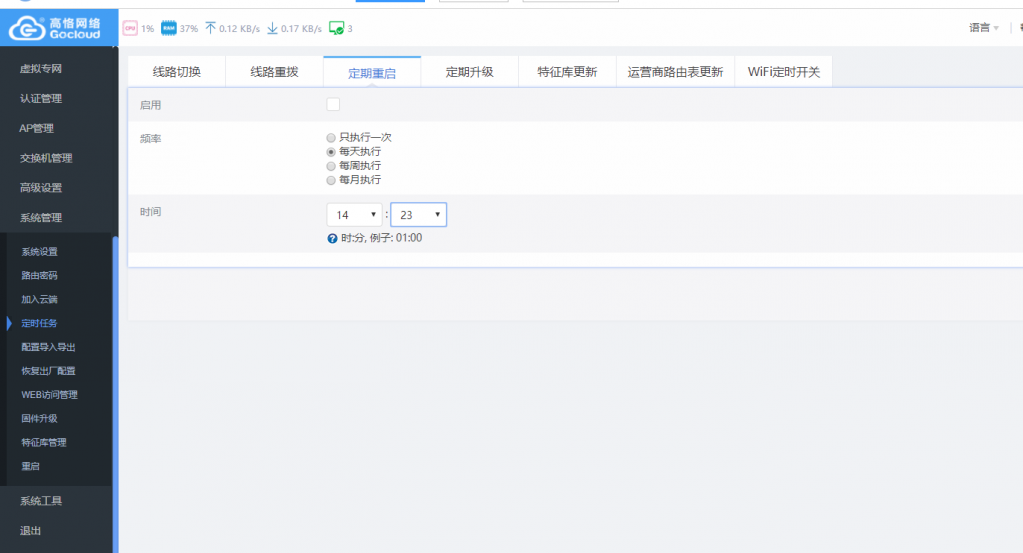Select the 每周执行 radio option

point(332,166)
